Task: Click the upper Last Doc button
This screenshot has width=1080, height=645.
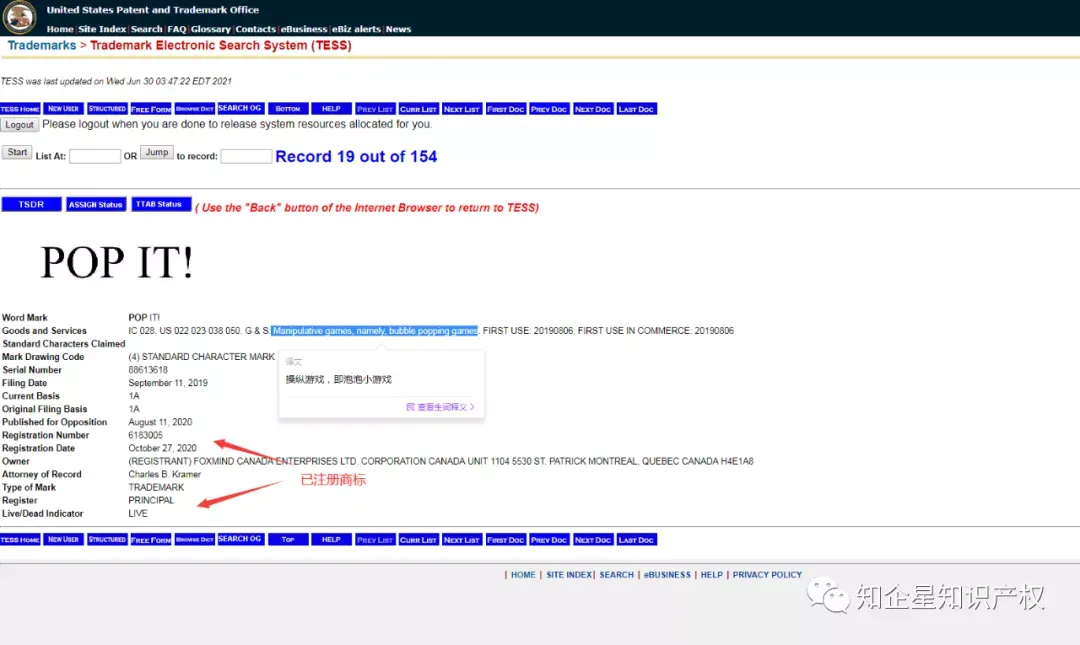Action: 636,109
